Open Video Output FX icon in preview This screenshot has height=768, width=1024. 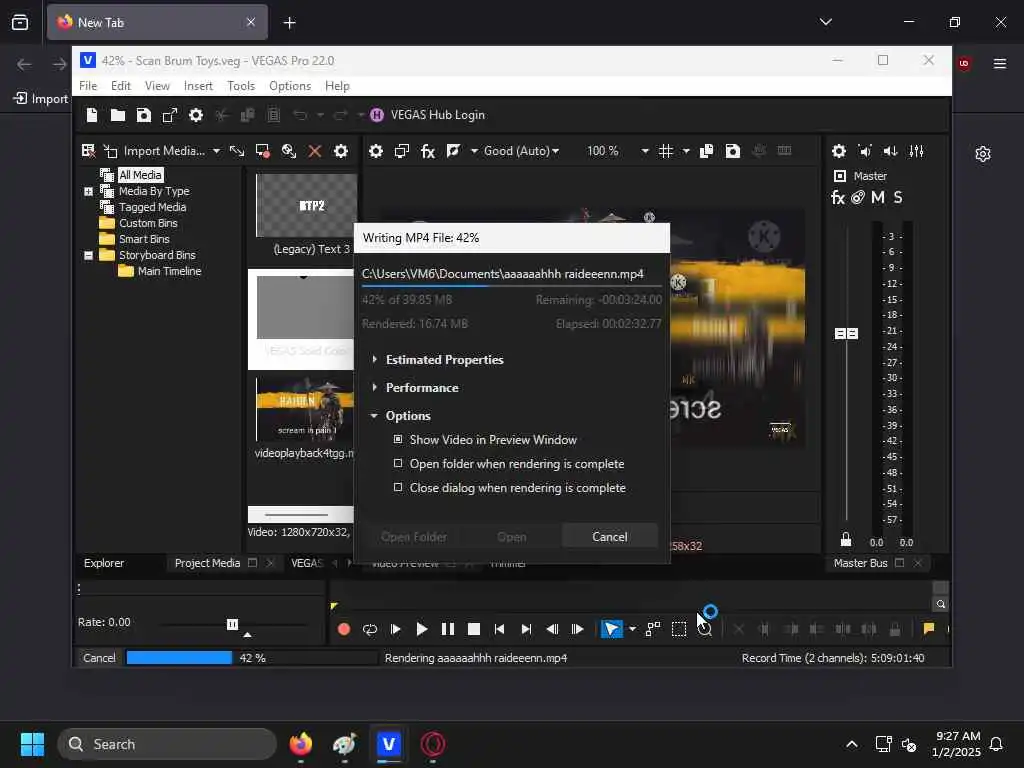click(428, 152)
